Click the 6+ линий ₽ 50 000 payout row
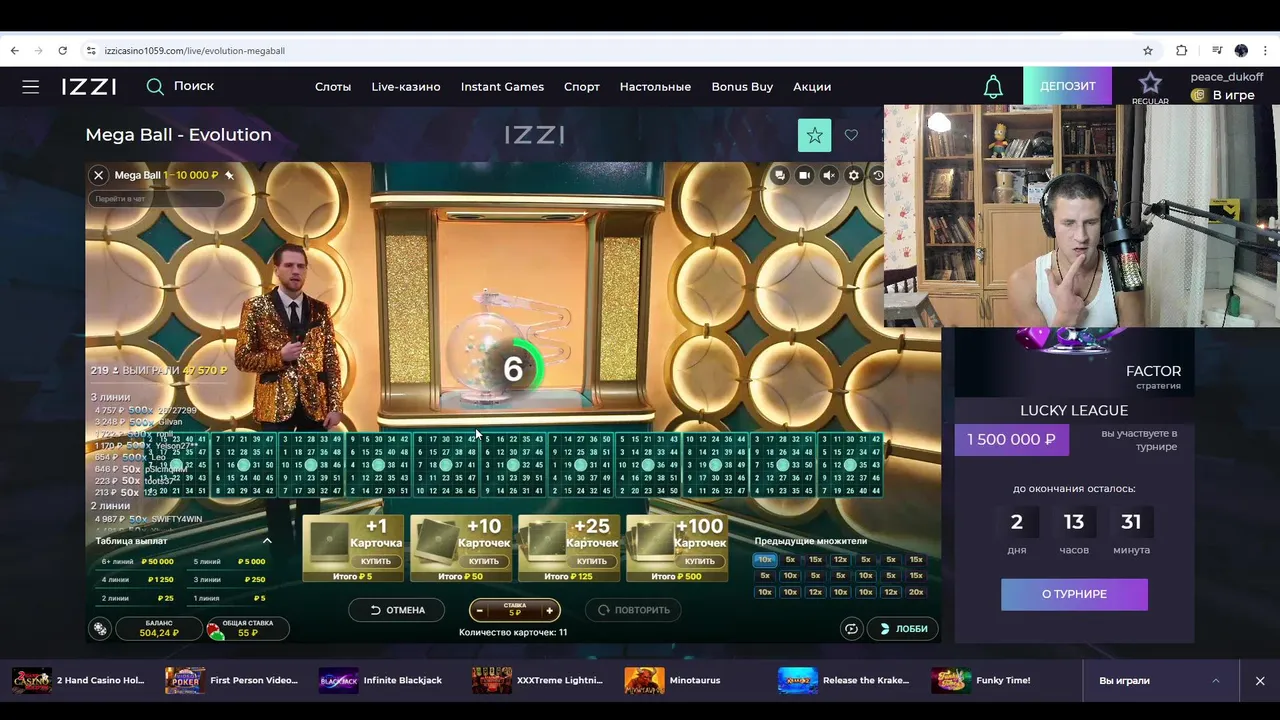Viewport: 1280px width, 720px height. (x=138, y=562)
